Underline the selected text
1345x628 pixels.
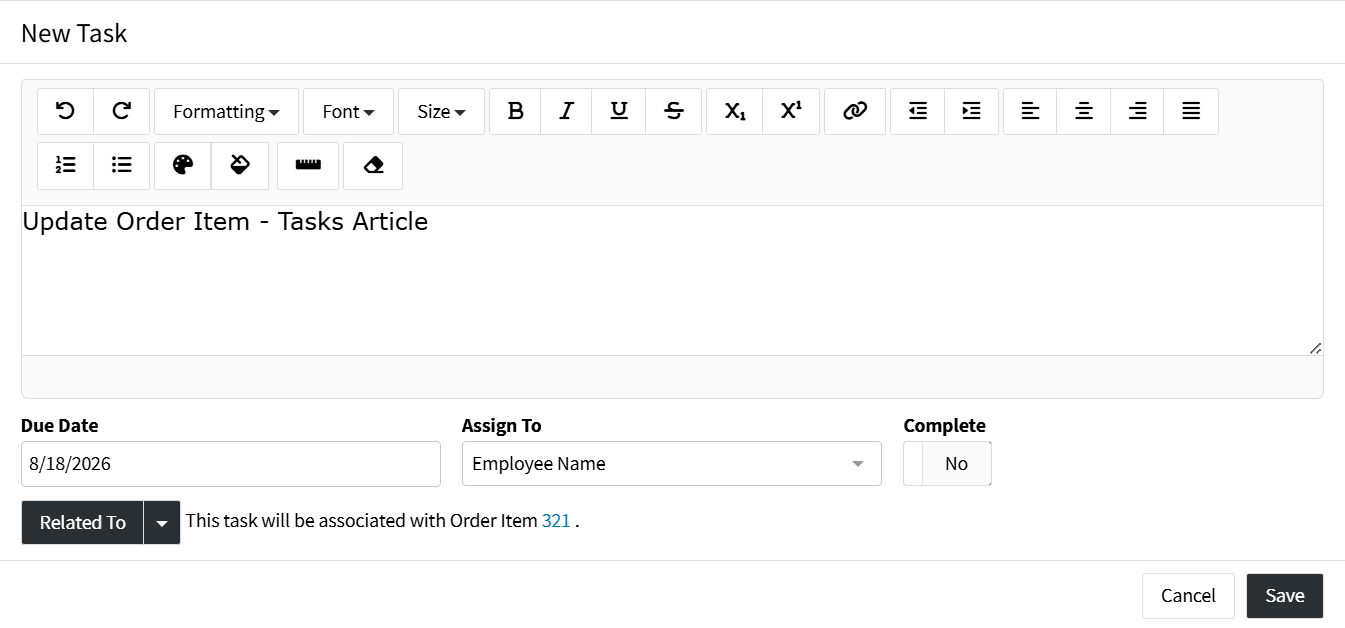(619, 111)
